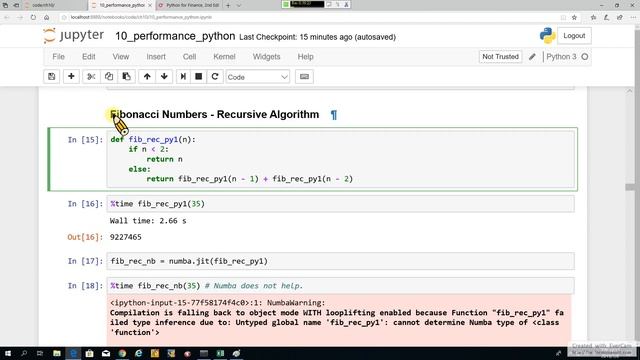Move the selected cell down
The image size is (640, 360).
[164, 77]
